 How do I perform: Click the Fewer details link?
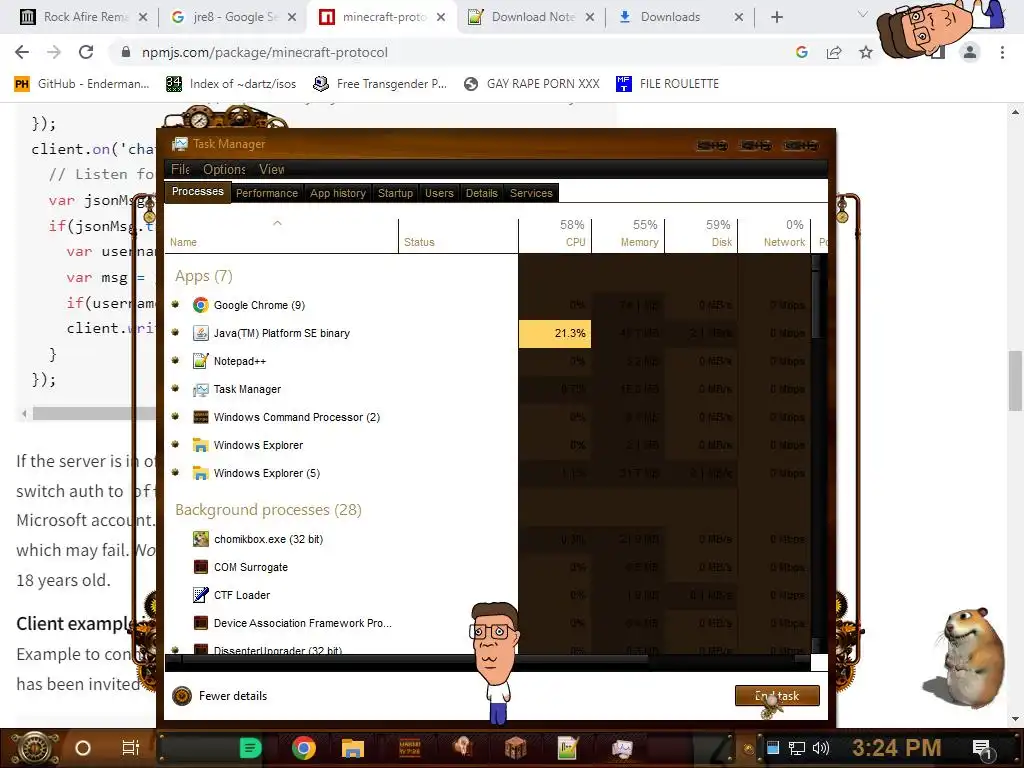click(x=232, y=696)
